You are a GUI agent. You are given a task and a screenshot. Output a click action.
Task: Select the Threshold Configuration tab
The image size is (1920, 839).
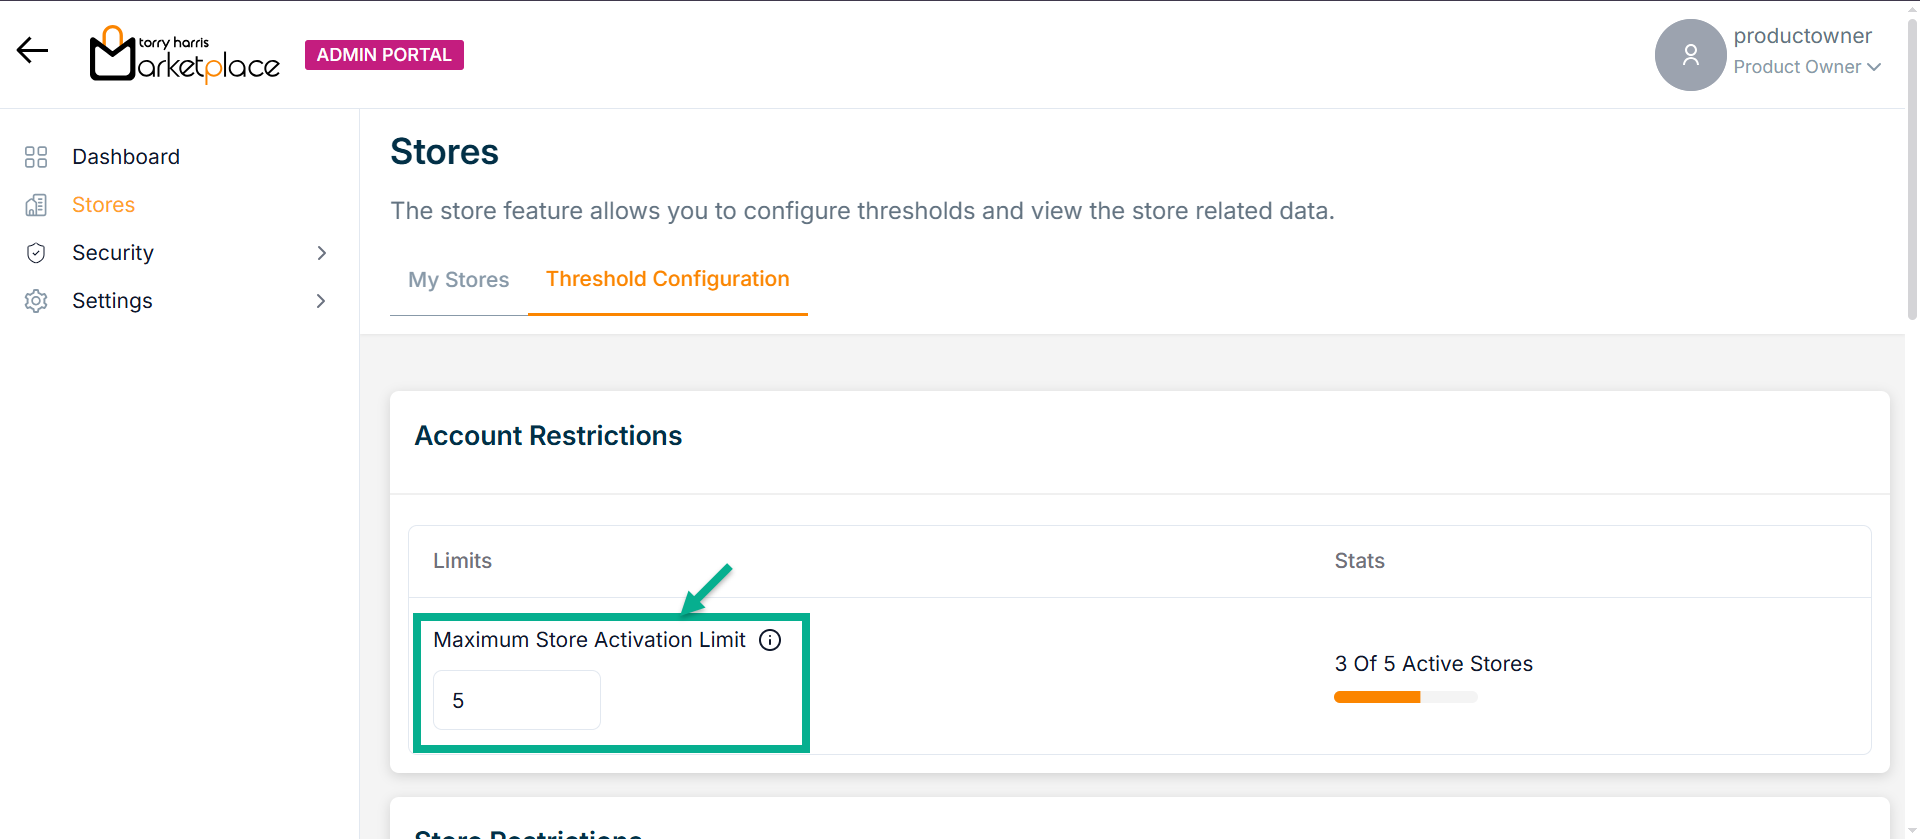click(667, 279)
